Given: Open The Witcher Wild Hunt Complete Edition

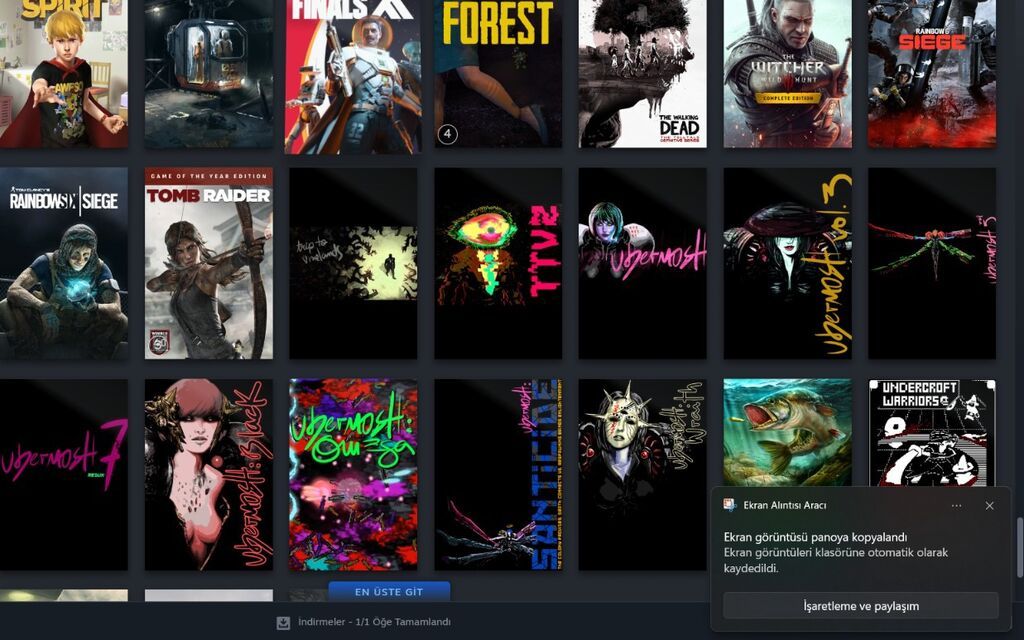Looking at the screenshot, I should pos(788,73).
